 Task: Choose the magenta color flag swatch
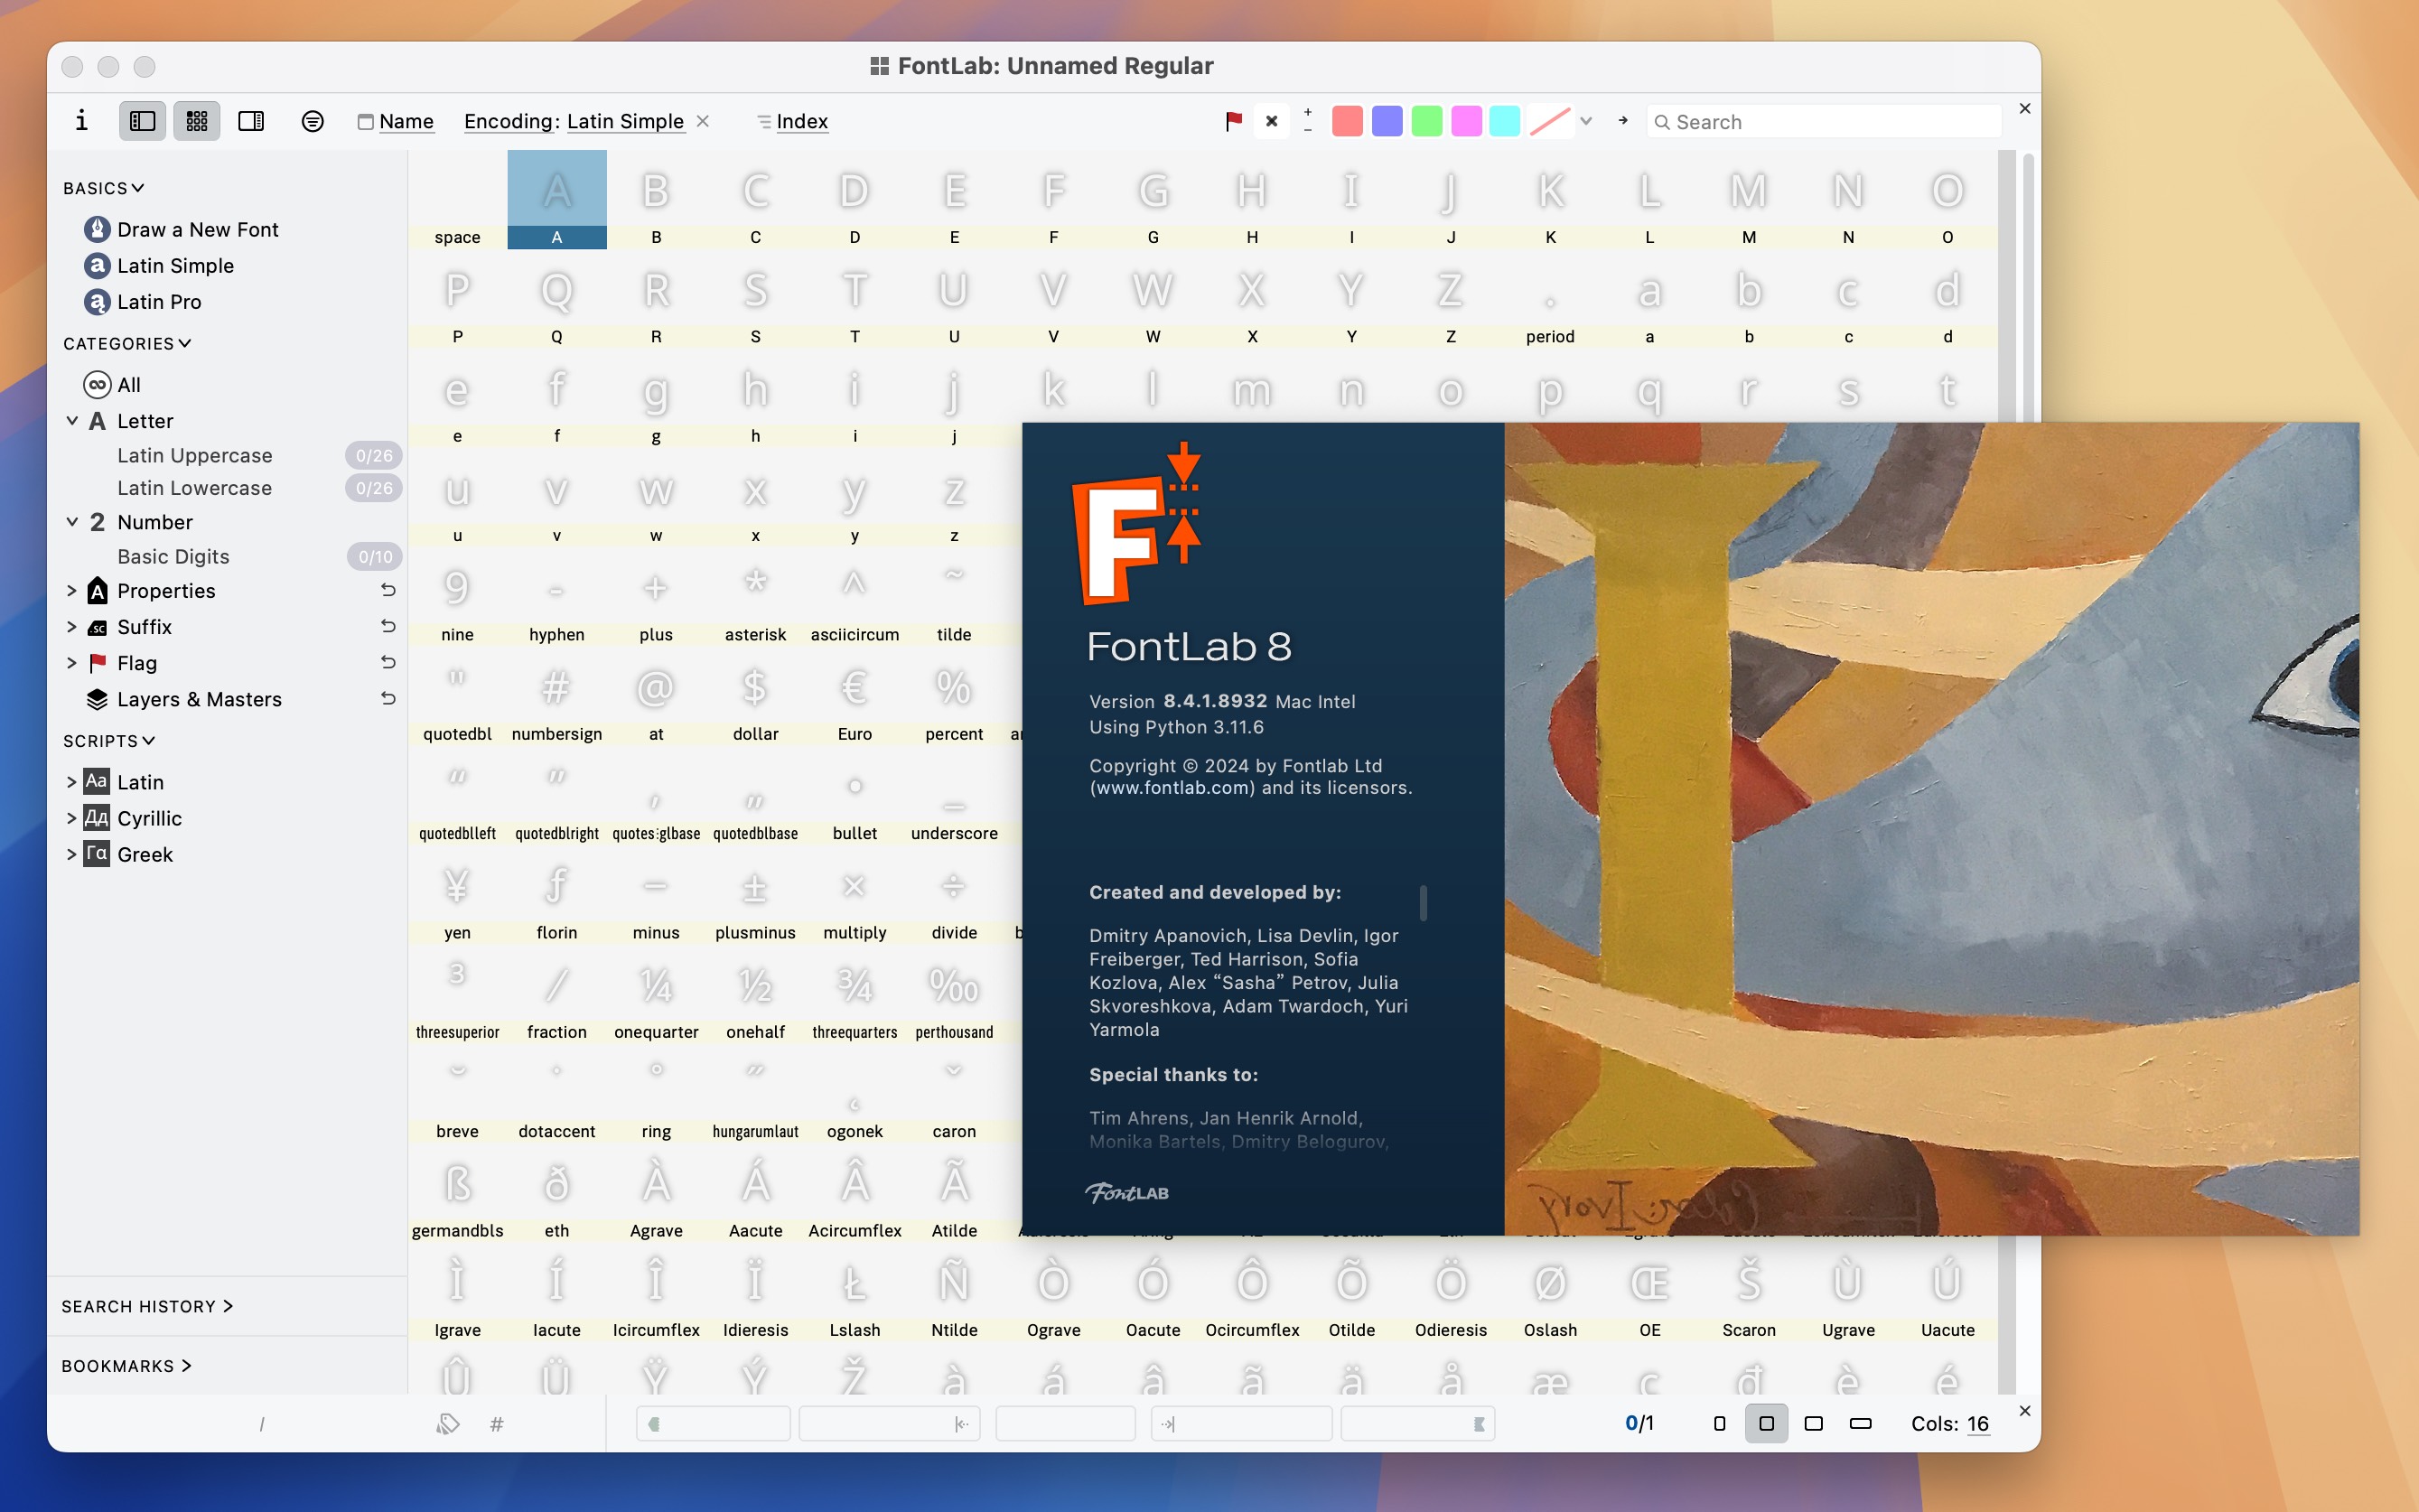pyautogui.click(x=1466, y=121)
